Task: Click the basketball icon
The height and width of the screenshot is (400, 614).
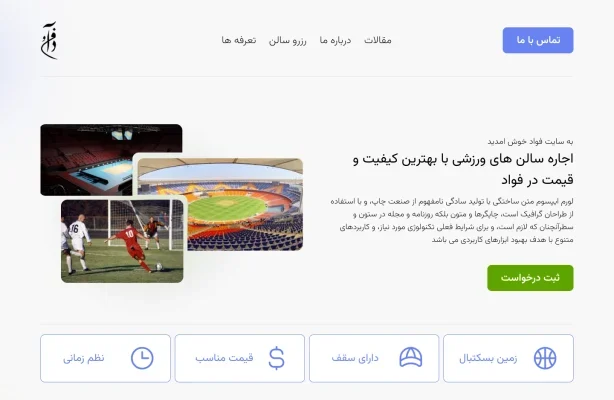Action: pos(545,358)
